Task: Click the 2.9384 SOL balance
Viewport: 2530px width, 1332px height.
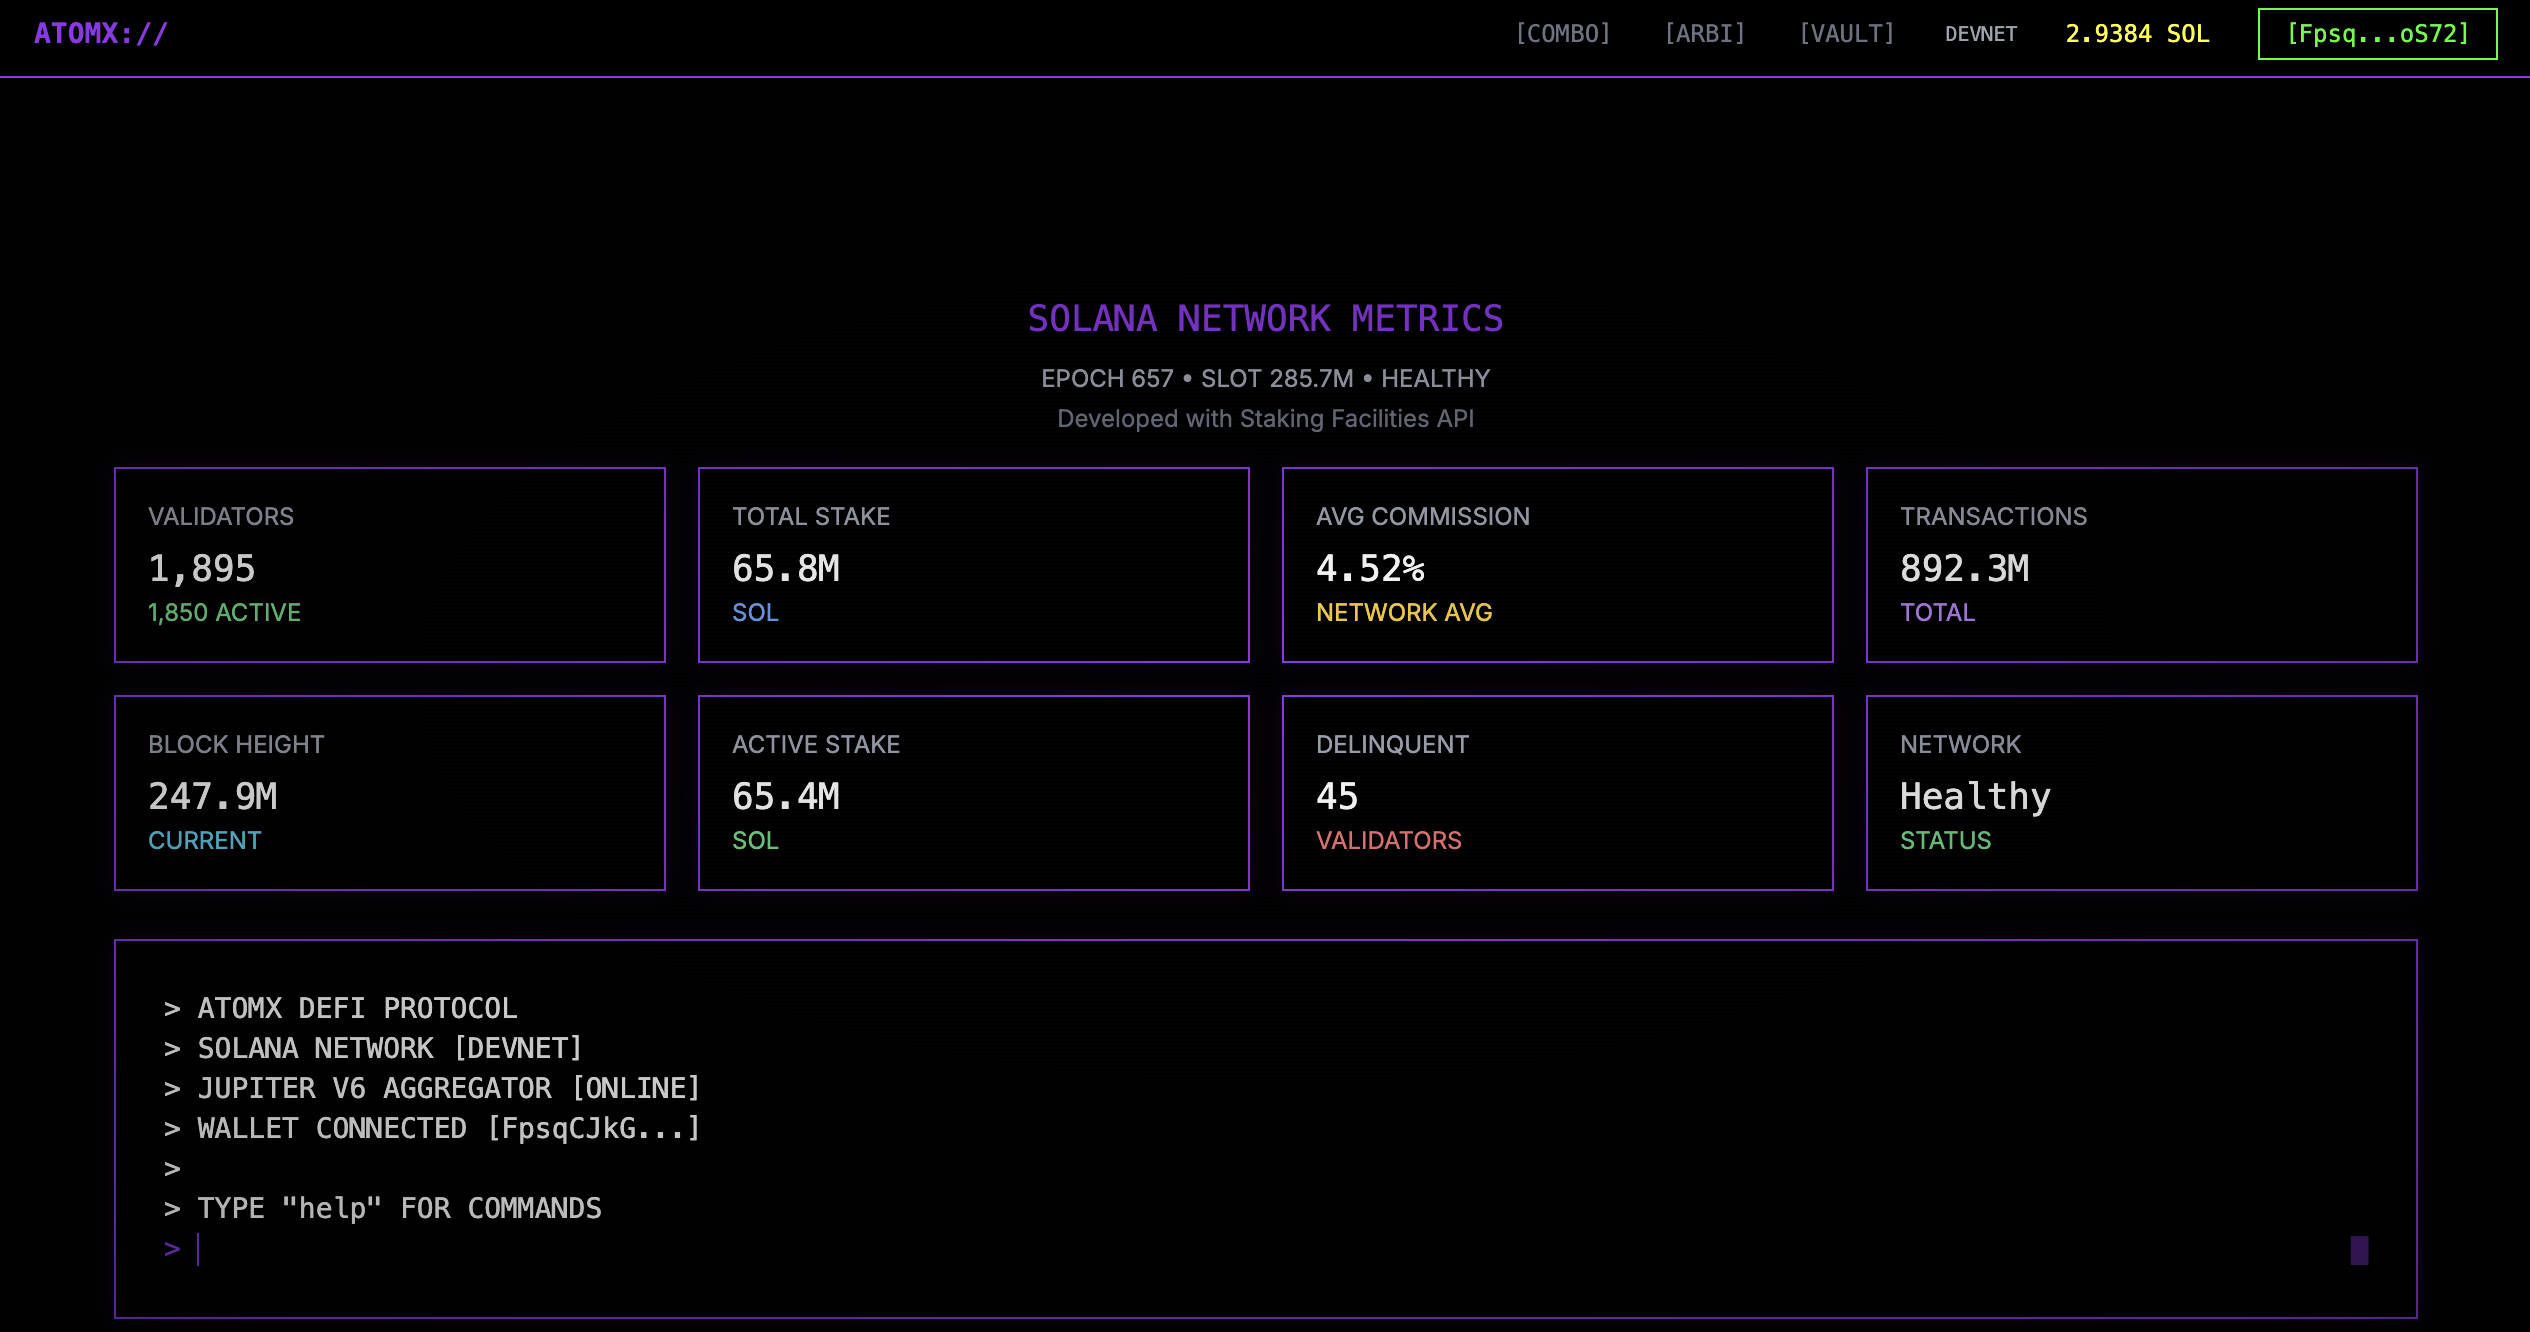Action: click(x=2137, y=34)
